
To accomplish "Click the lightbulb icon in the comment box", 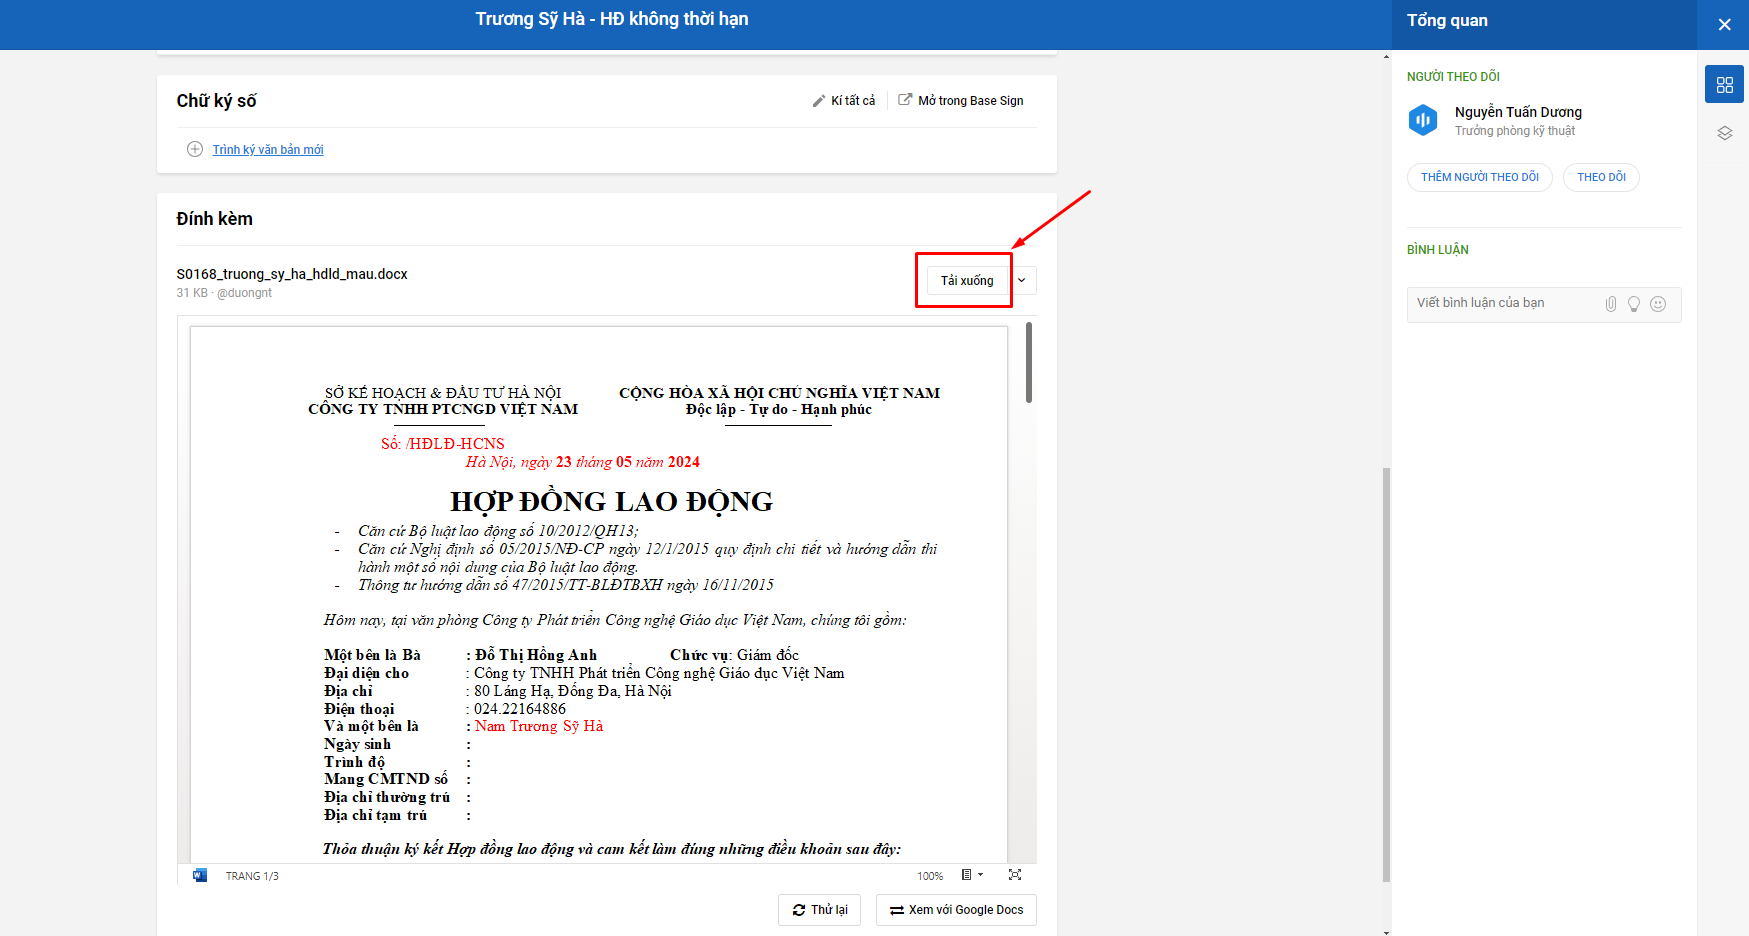I will [x=1634, y=304].
